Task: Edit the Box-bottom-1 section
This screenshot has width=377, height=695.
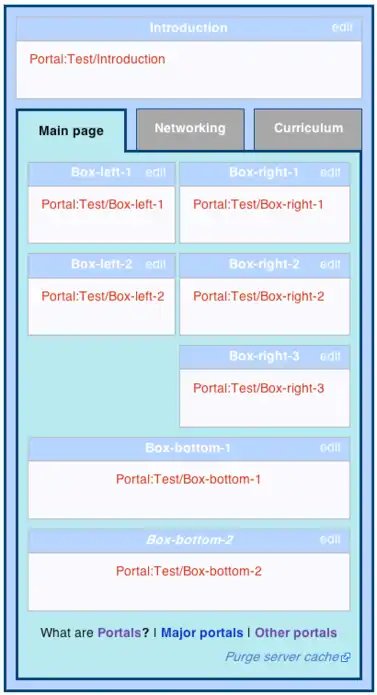Action: pyautogui.click(x=330, y=448)
